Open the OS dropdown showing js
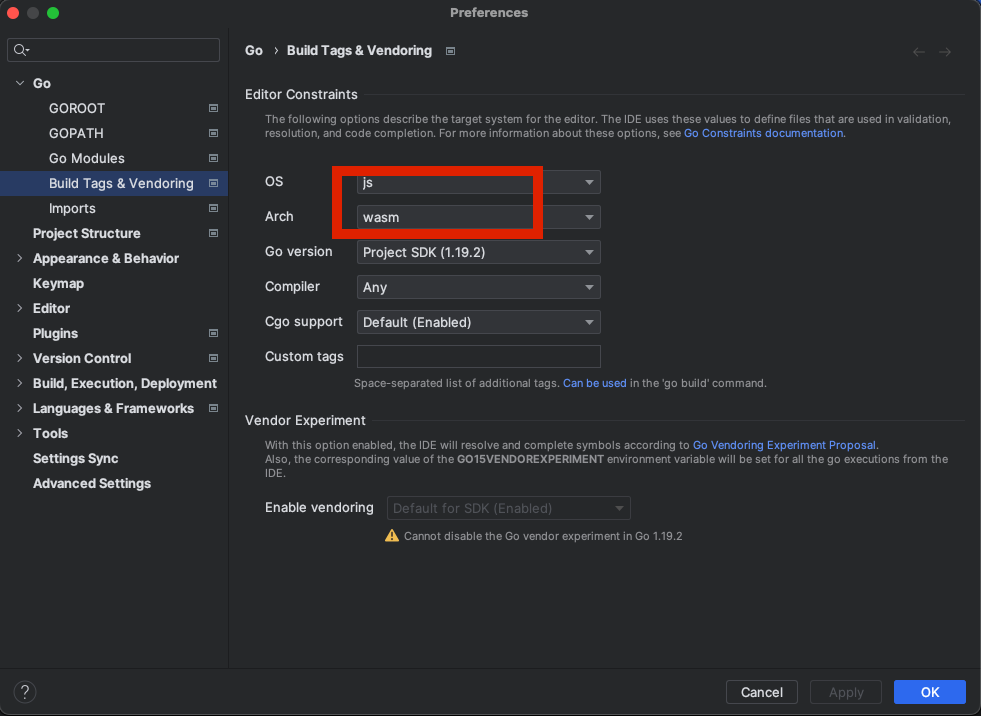981x716 pixels. click(x=478, y=183)
